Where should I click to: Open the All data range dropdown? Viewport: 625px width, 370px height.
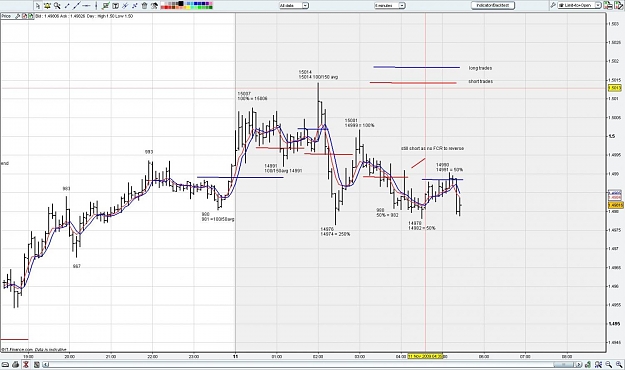294,6
